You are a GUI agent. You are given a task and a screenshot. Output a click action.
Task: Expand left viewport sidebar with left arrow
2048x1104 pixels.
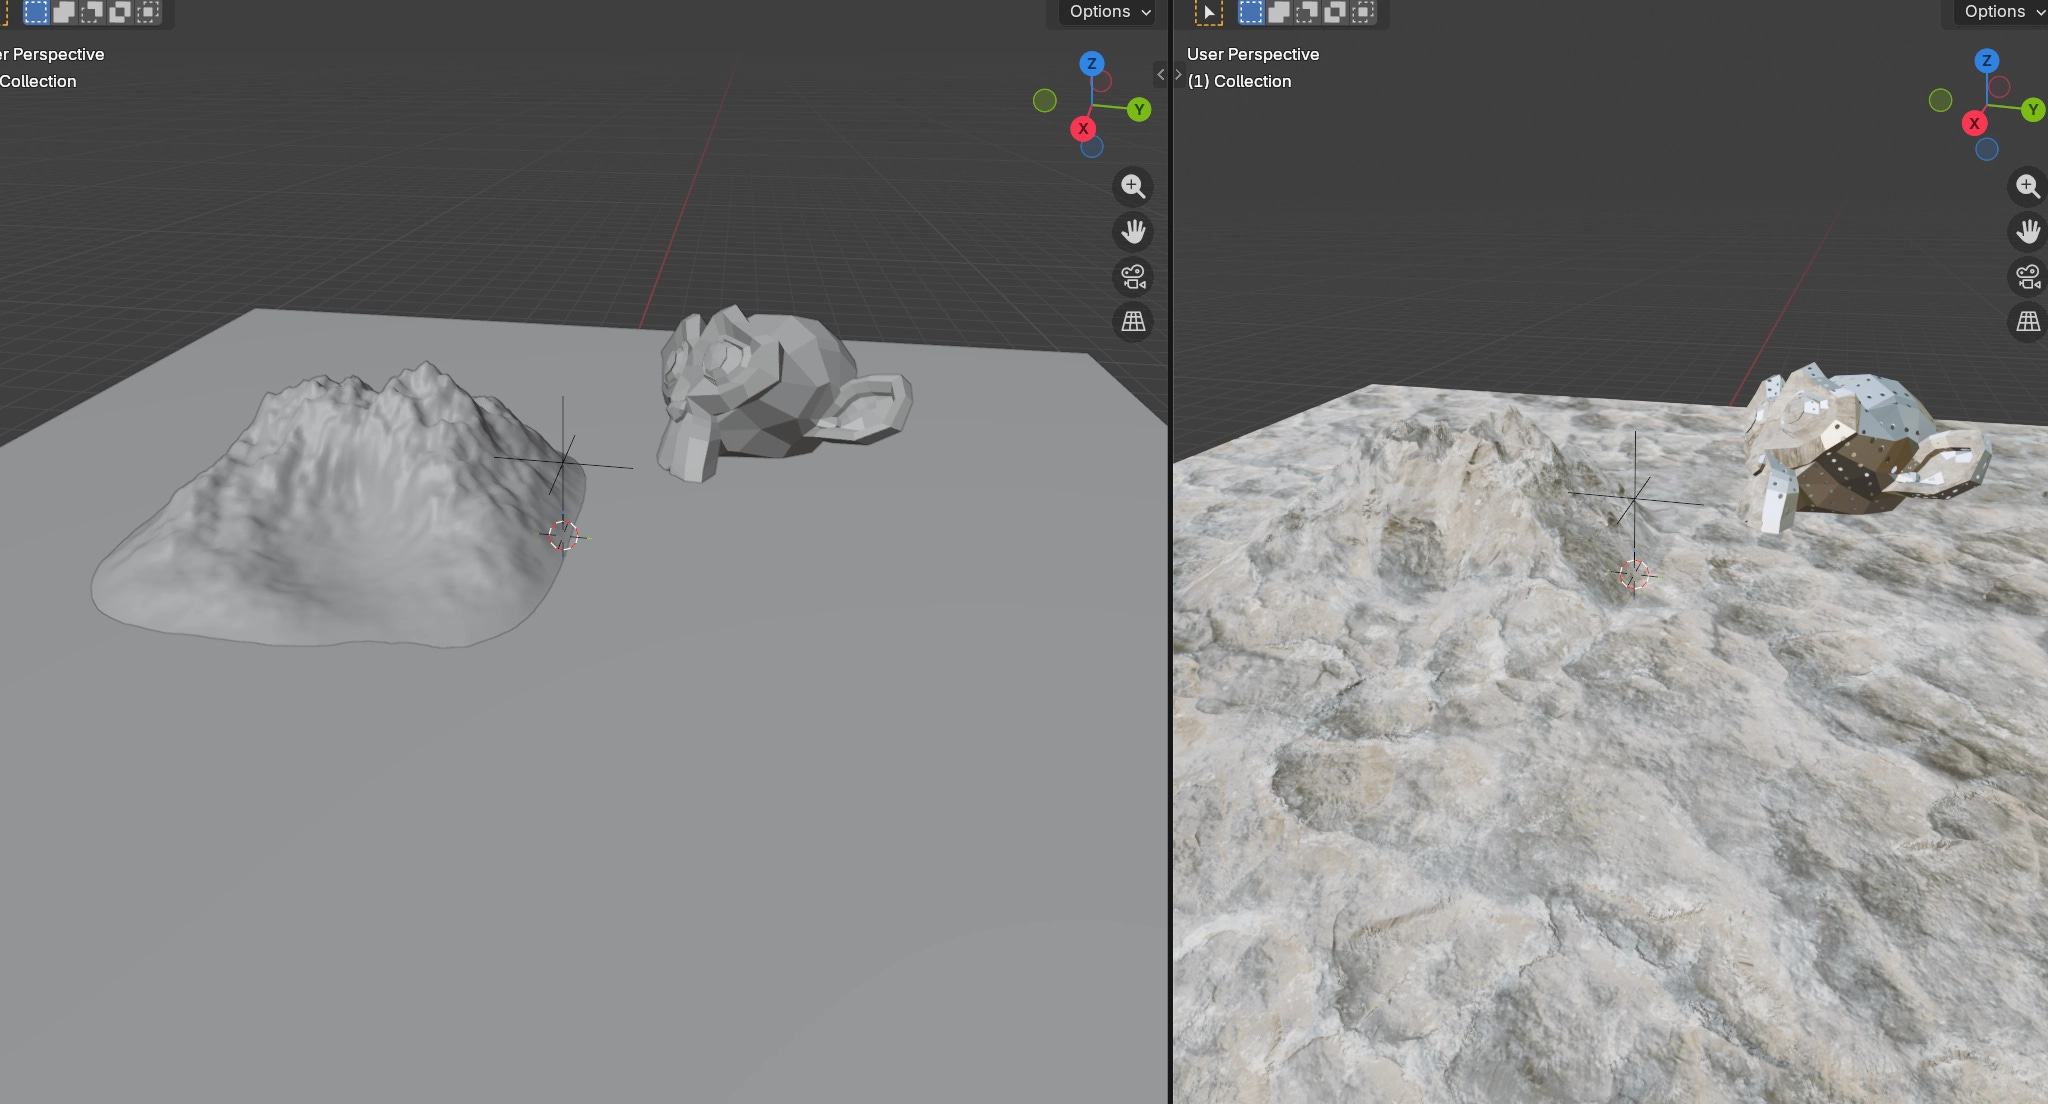[x=1160, y=74]
